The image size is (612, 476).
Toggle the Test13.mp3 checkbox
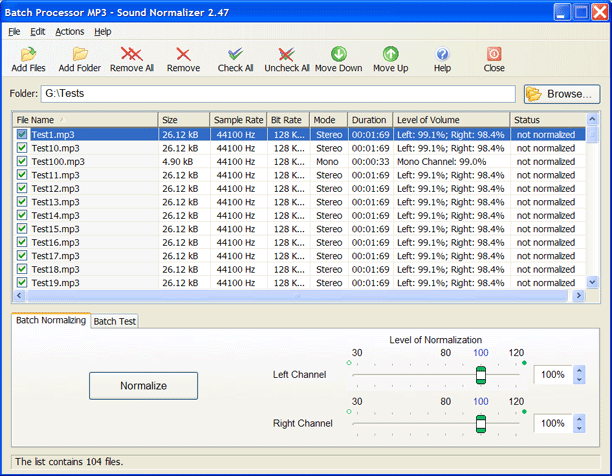22,202
